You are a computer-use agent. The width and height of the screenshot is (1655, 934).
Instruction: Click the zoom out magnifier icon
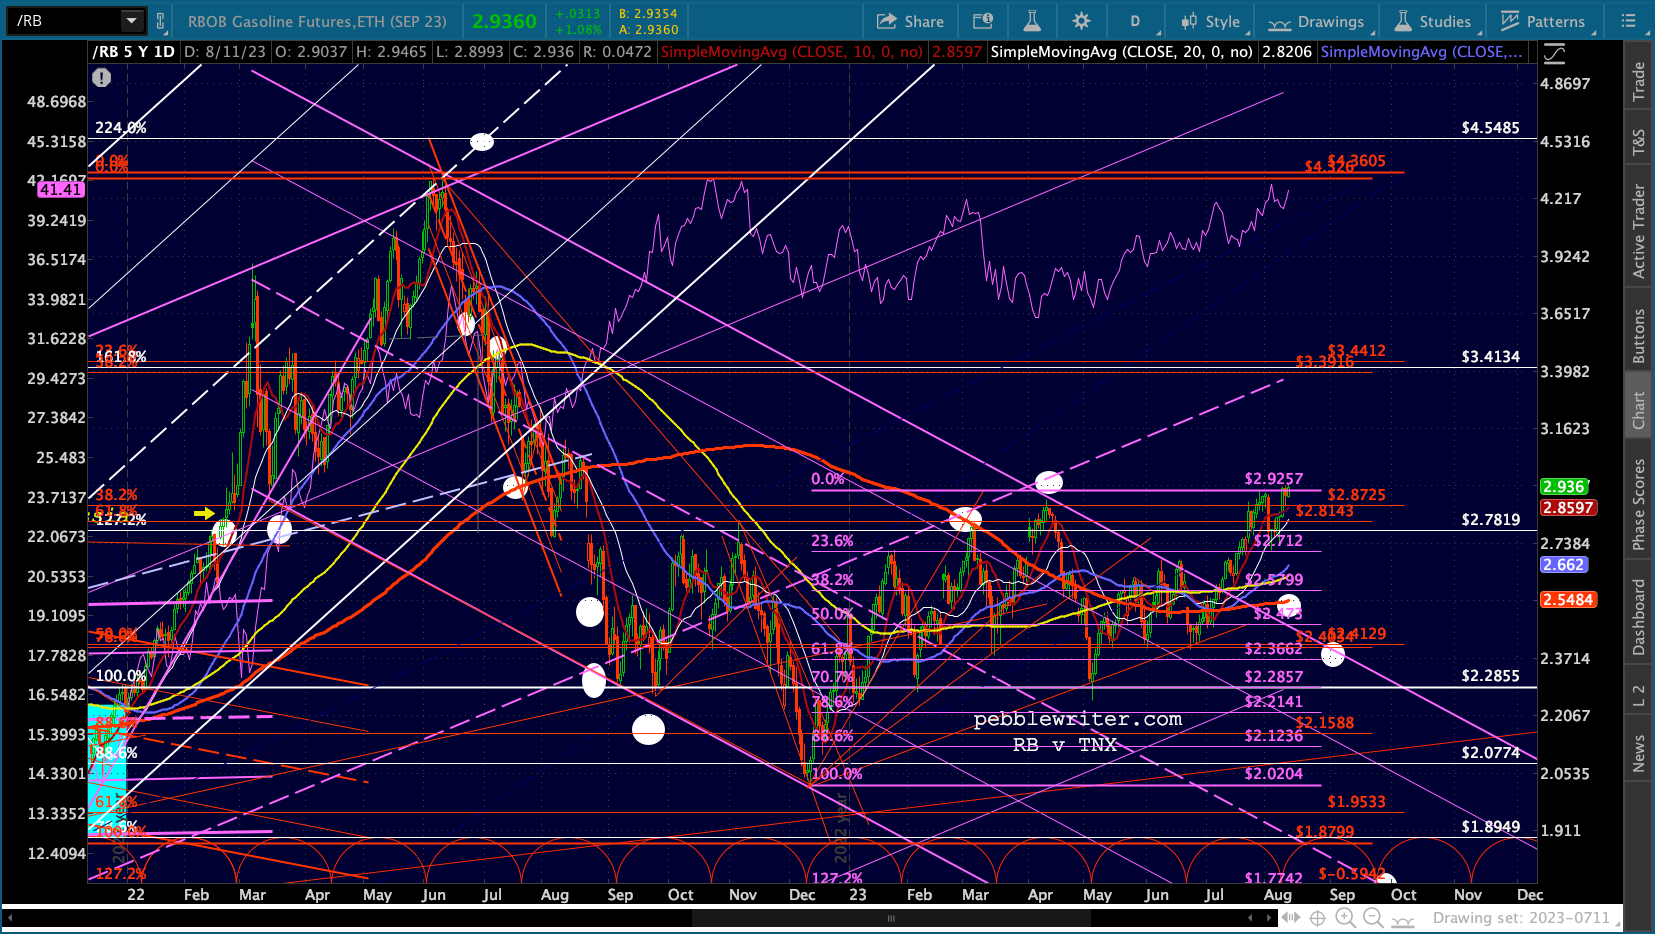coord(1373,918)
